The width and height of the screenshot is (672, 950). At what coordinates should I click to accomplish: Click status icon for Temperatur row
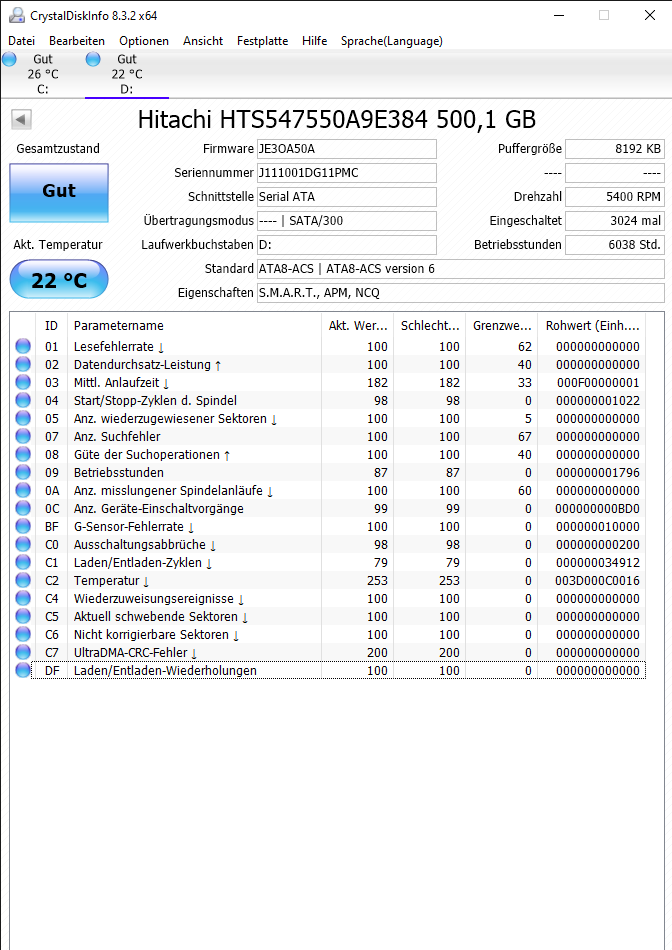point(23,580)
